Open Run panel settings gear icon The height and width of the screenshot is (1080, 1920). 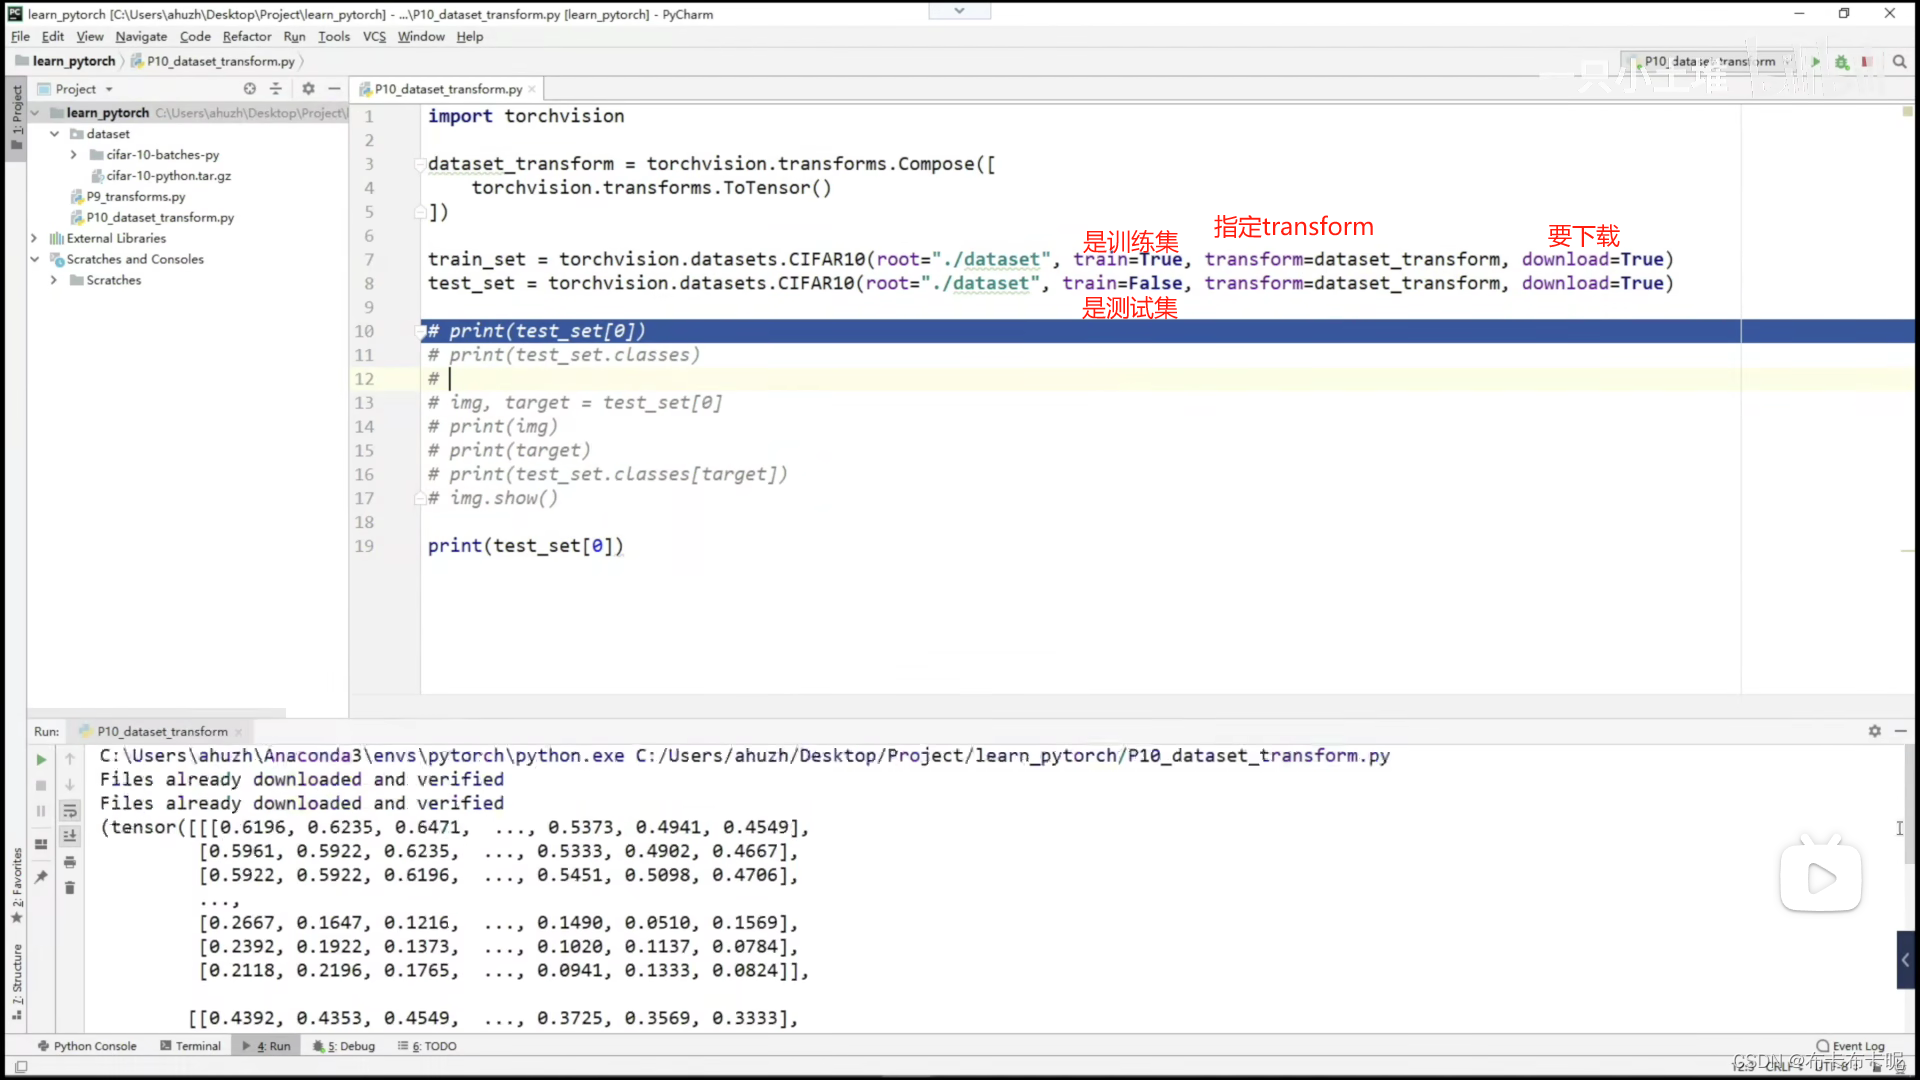(1875, 731)
